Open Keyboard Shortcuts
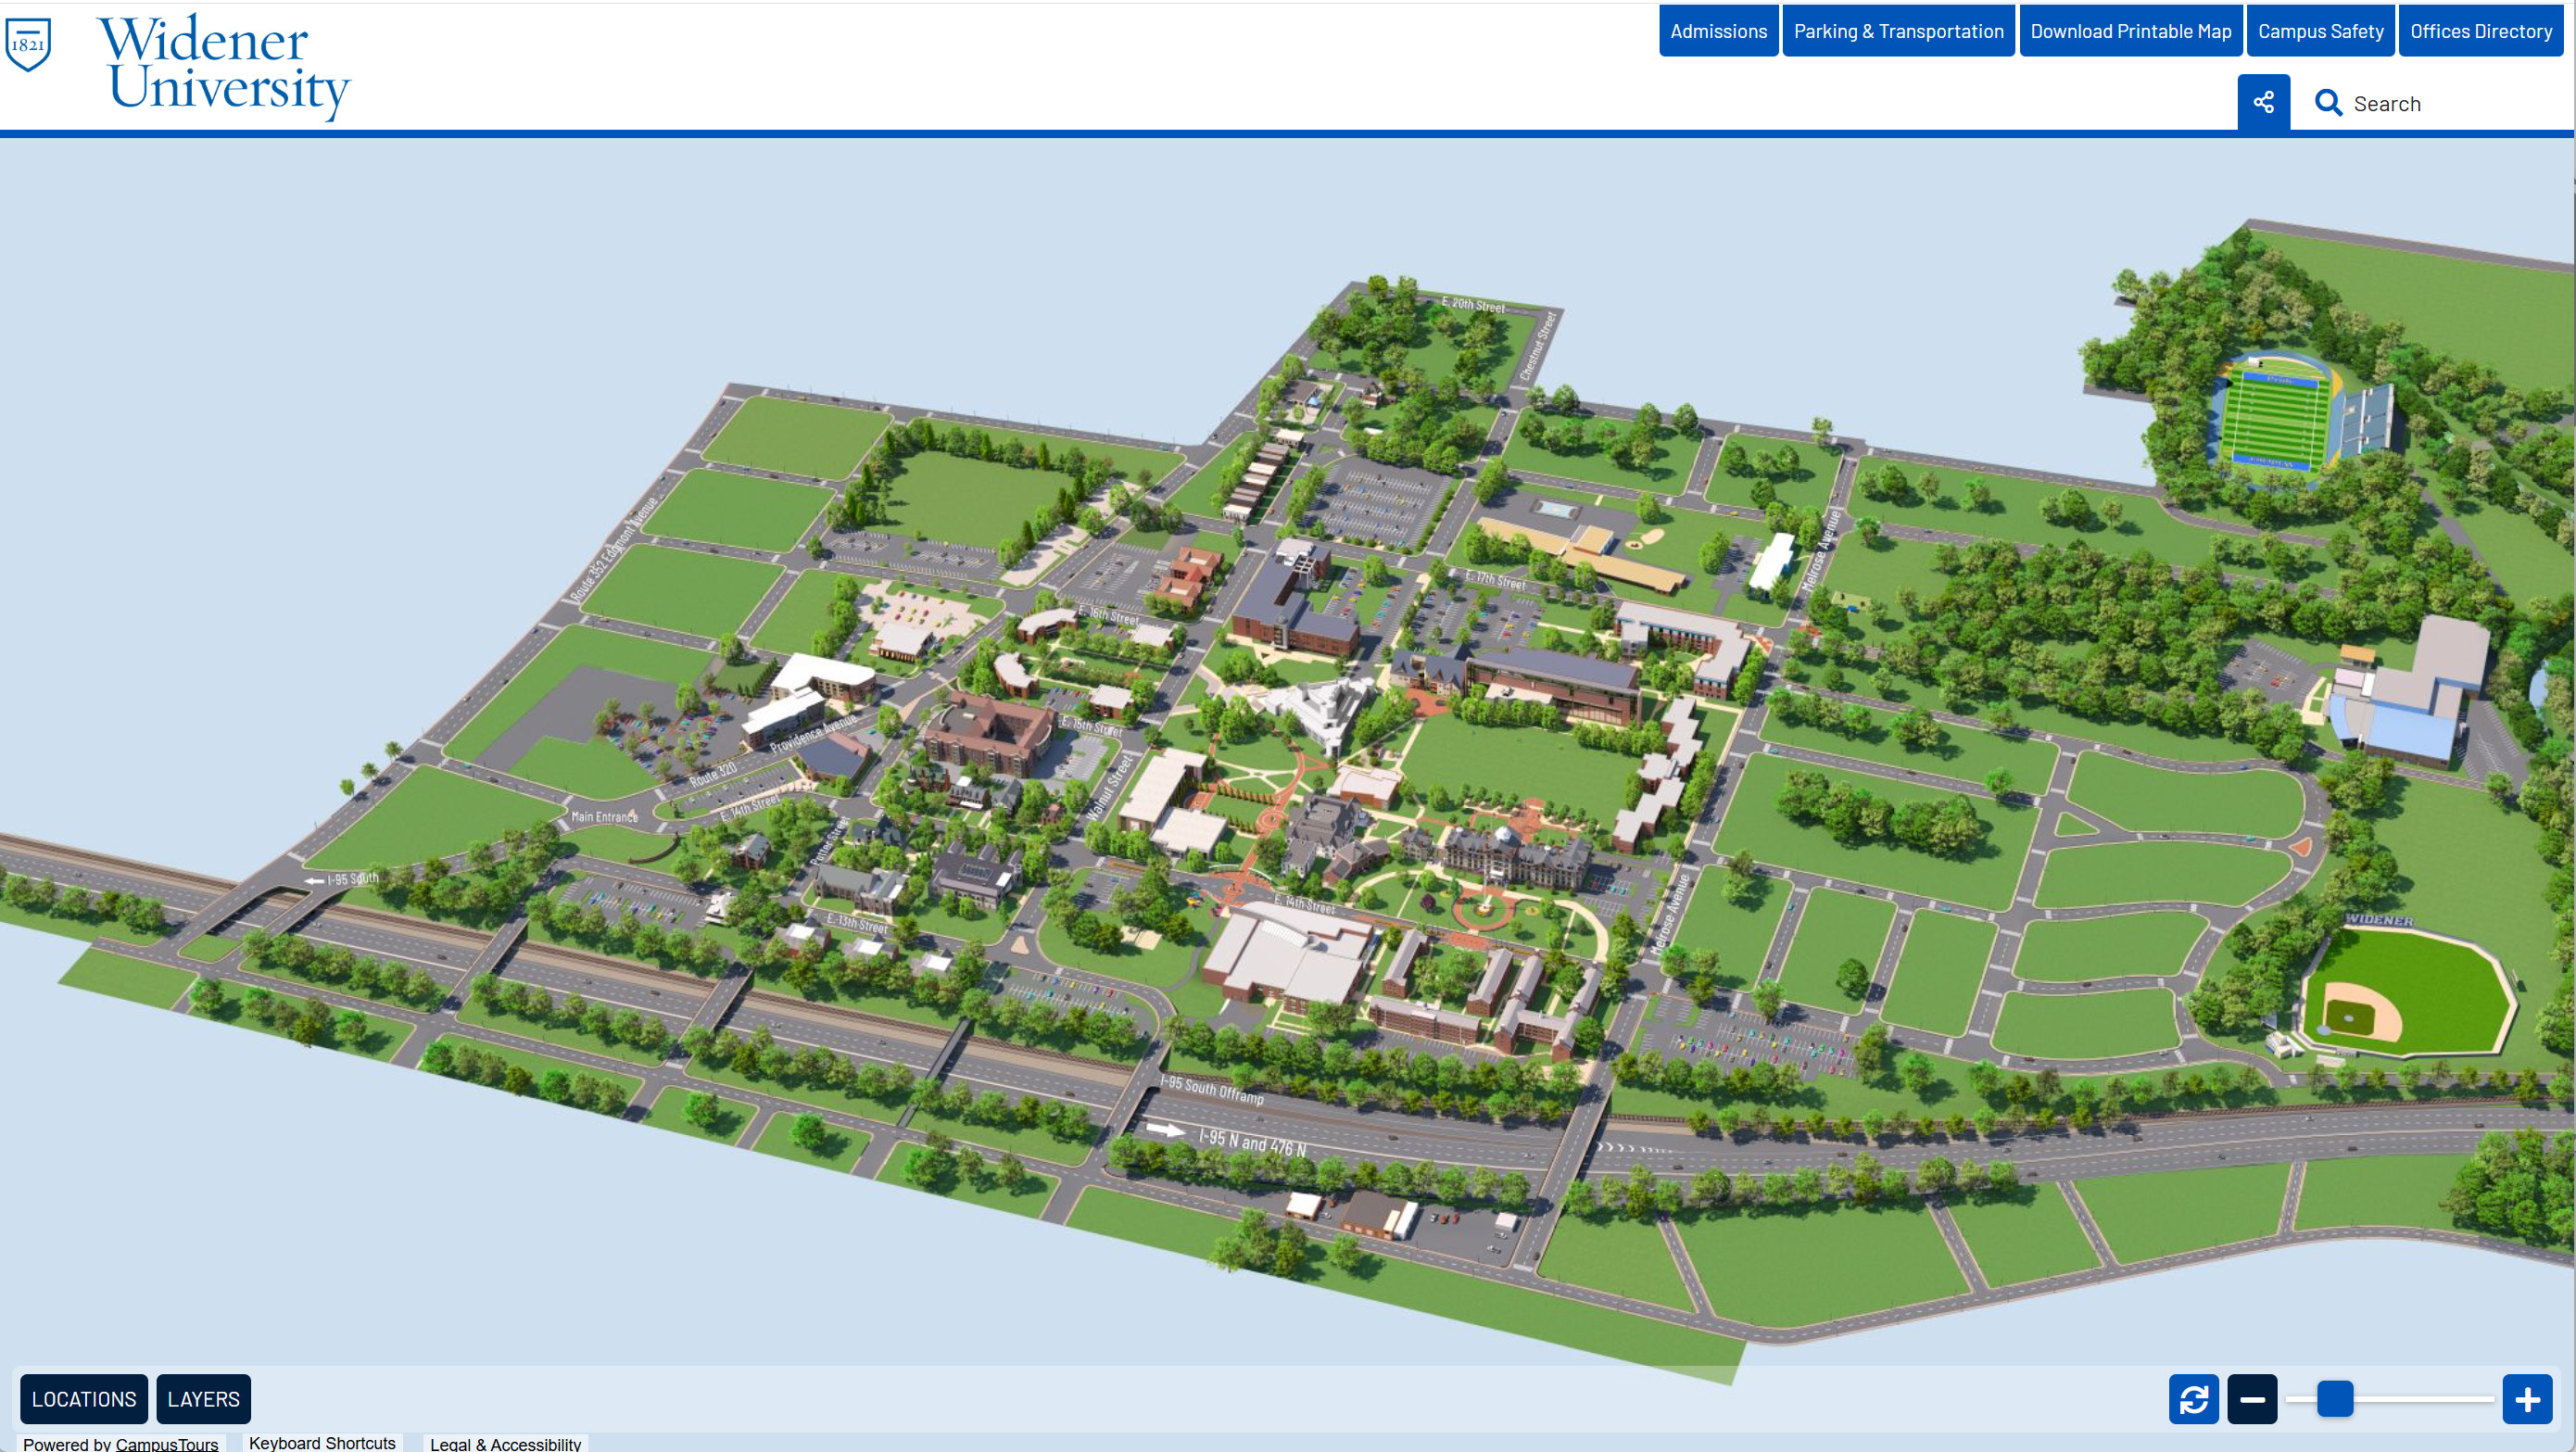 322,1442
